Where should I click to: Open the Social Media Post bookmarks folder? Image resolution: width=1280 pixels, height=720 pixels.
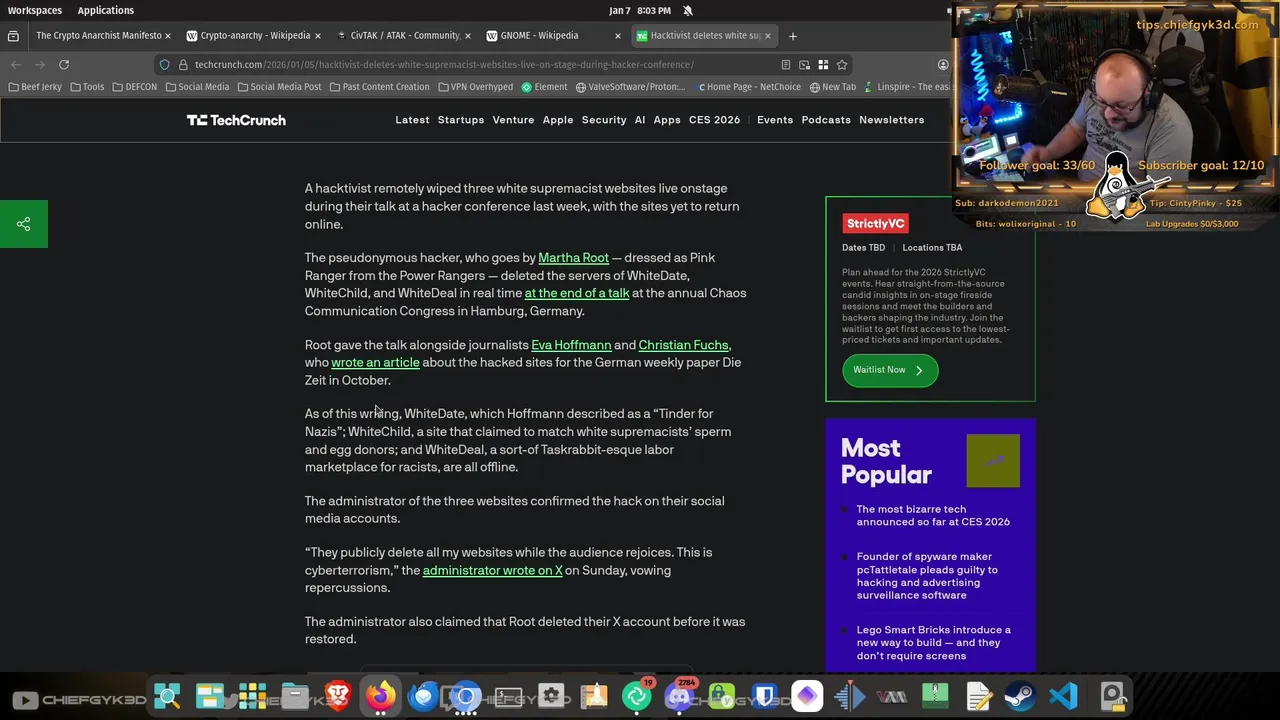(279, 87)
